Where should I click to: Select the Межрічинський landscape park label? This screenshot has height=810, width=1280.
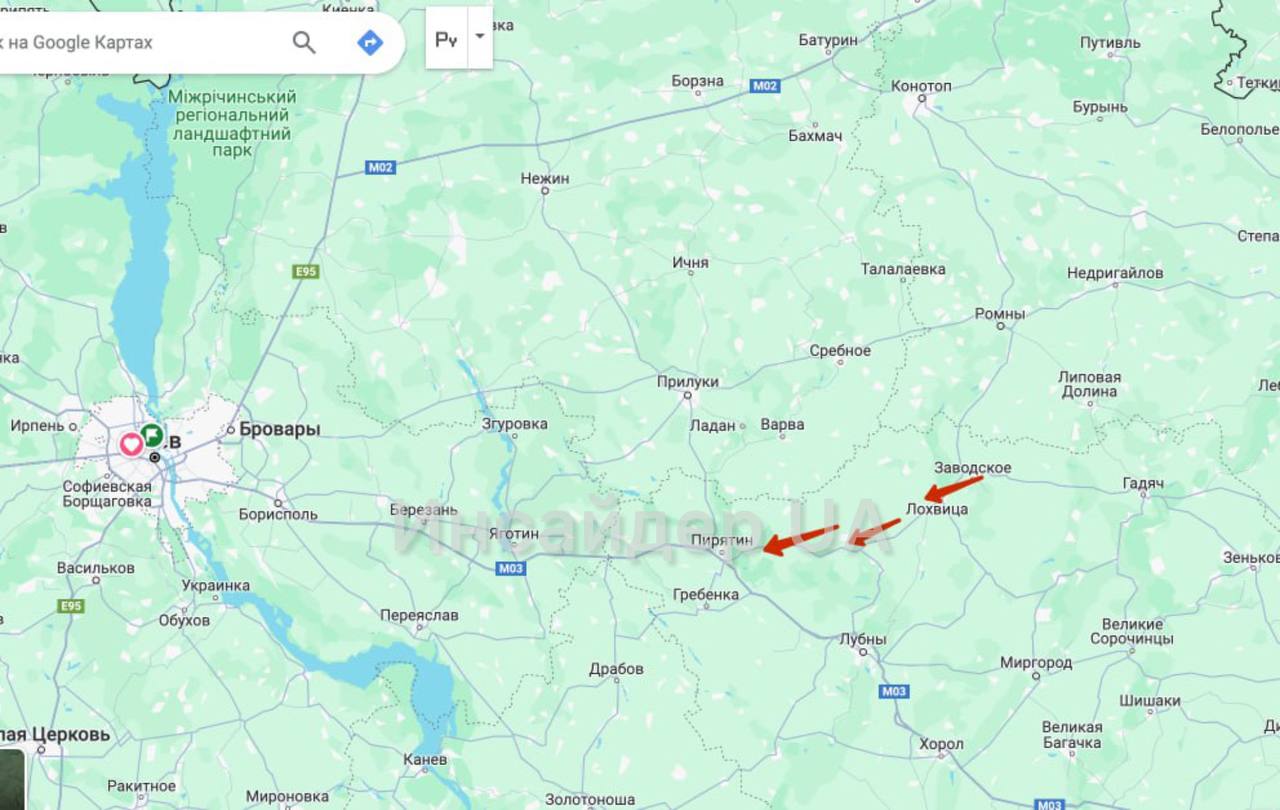[232, 124]
